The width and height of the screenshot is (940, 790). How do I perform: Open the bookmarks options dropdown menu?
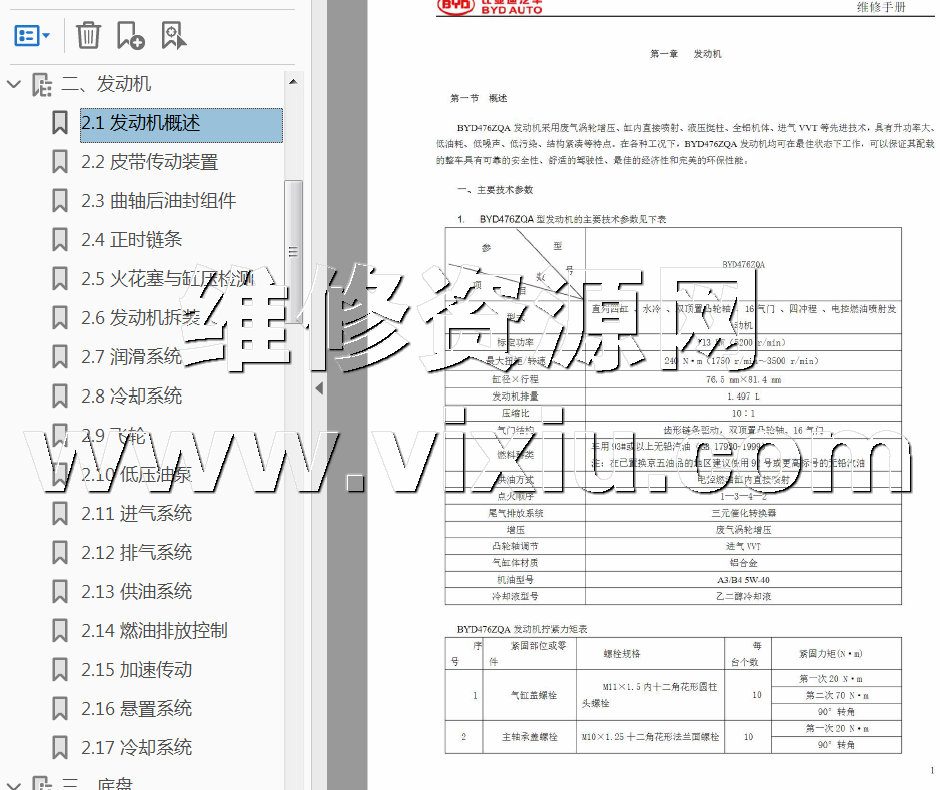pyautogui.click(x=33, y=36)
